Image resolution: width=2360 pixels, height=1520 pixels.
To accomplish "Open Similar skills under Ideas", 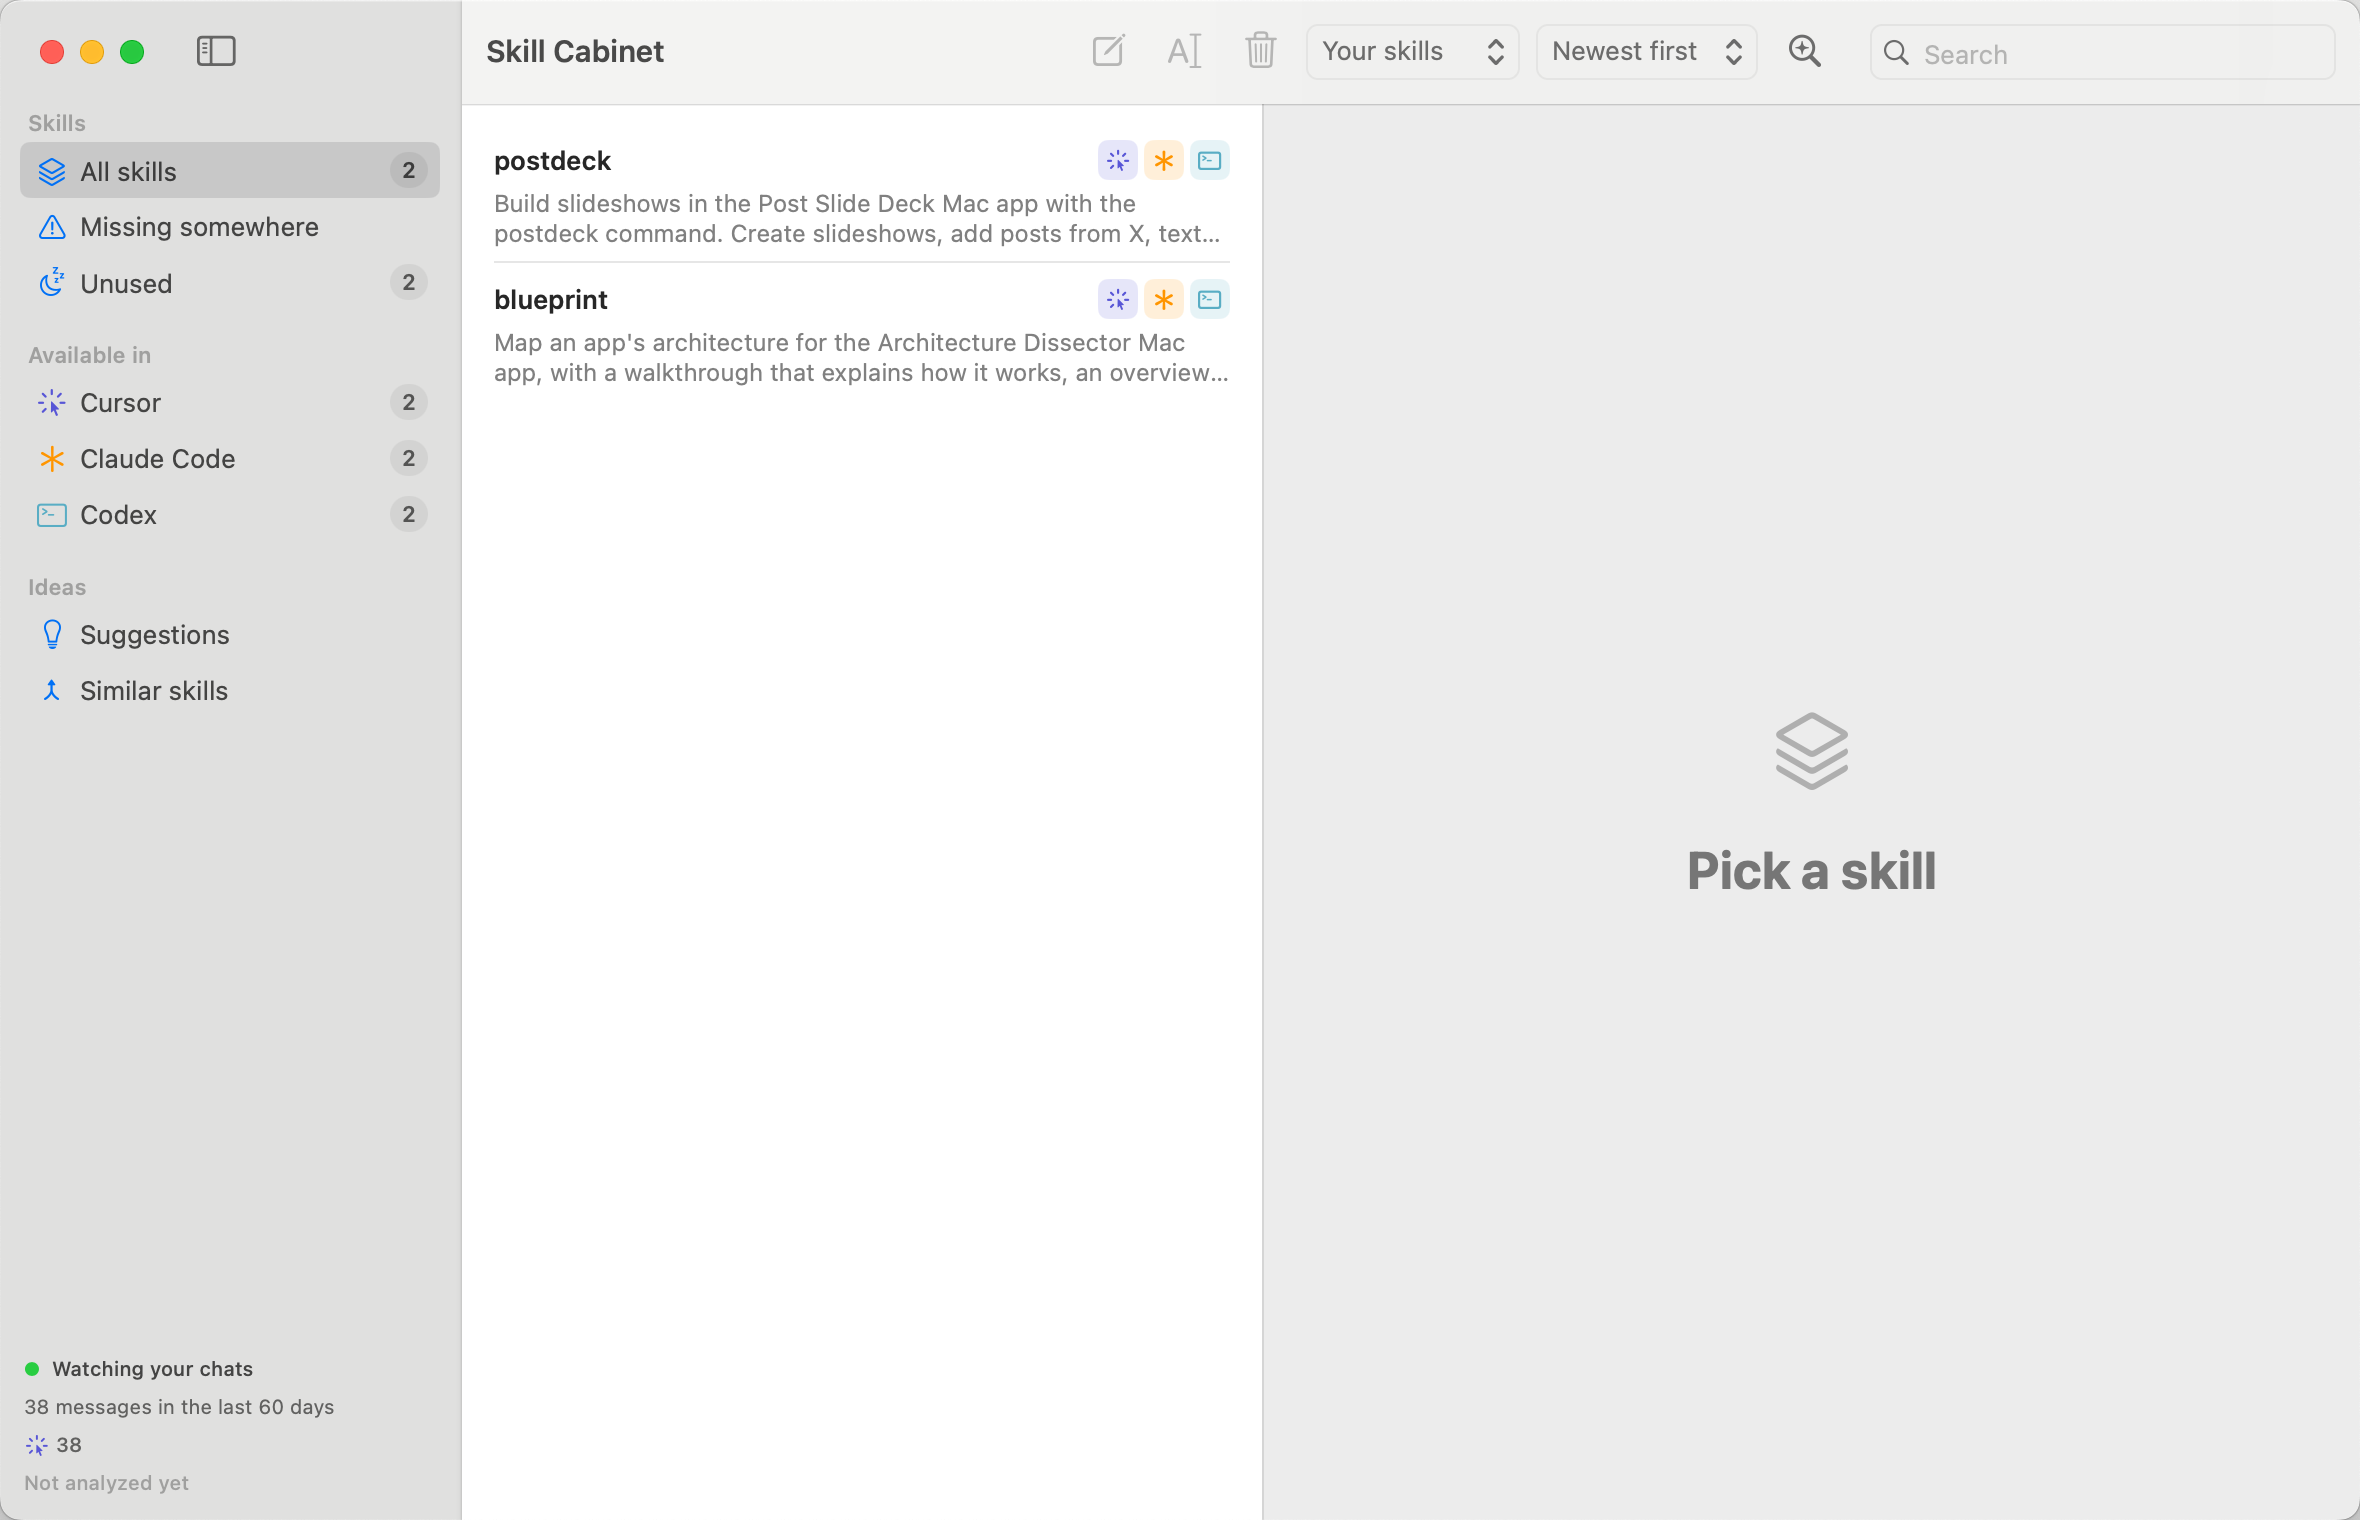I will click(x=230, y=691).
